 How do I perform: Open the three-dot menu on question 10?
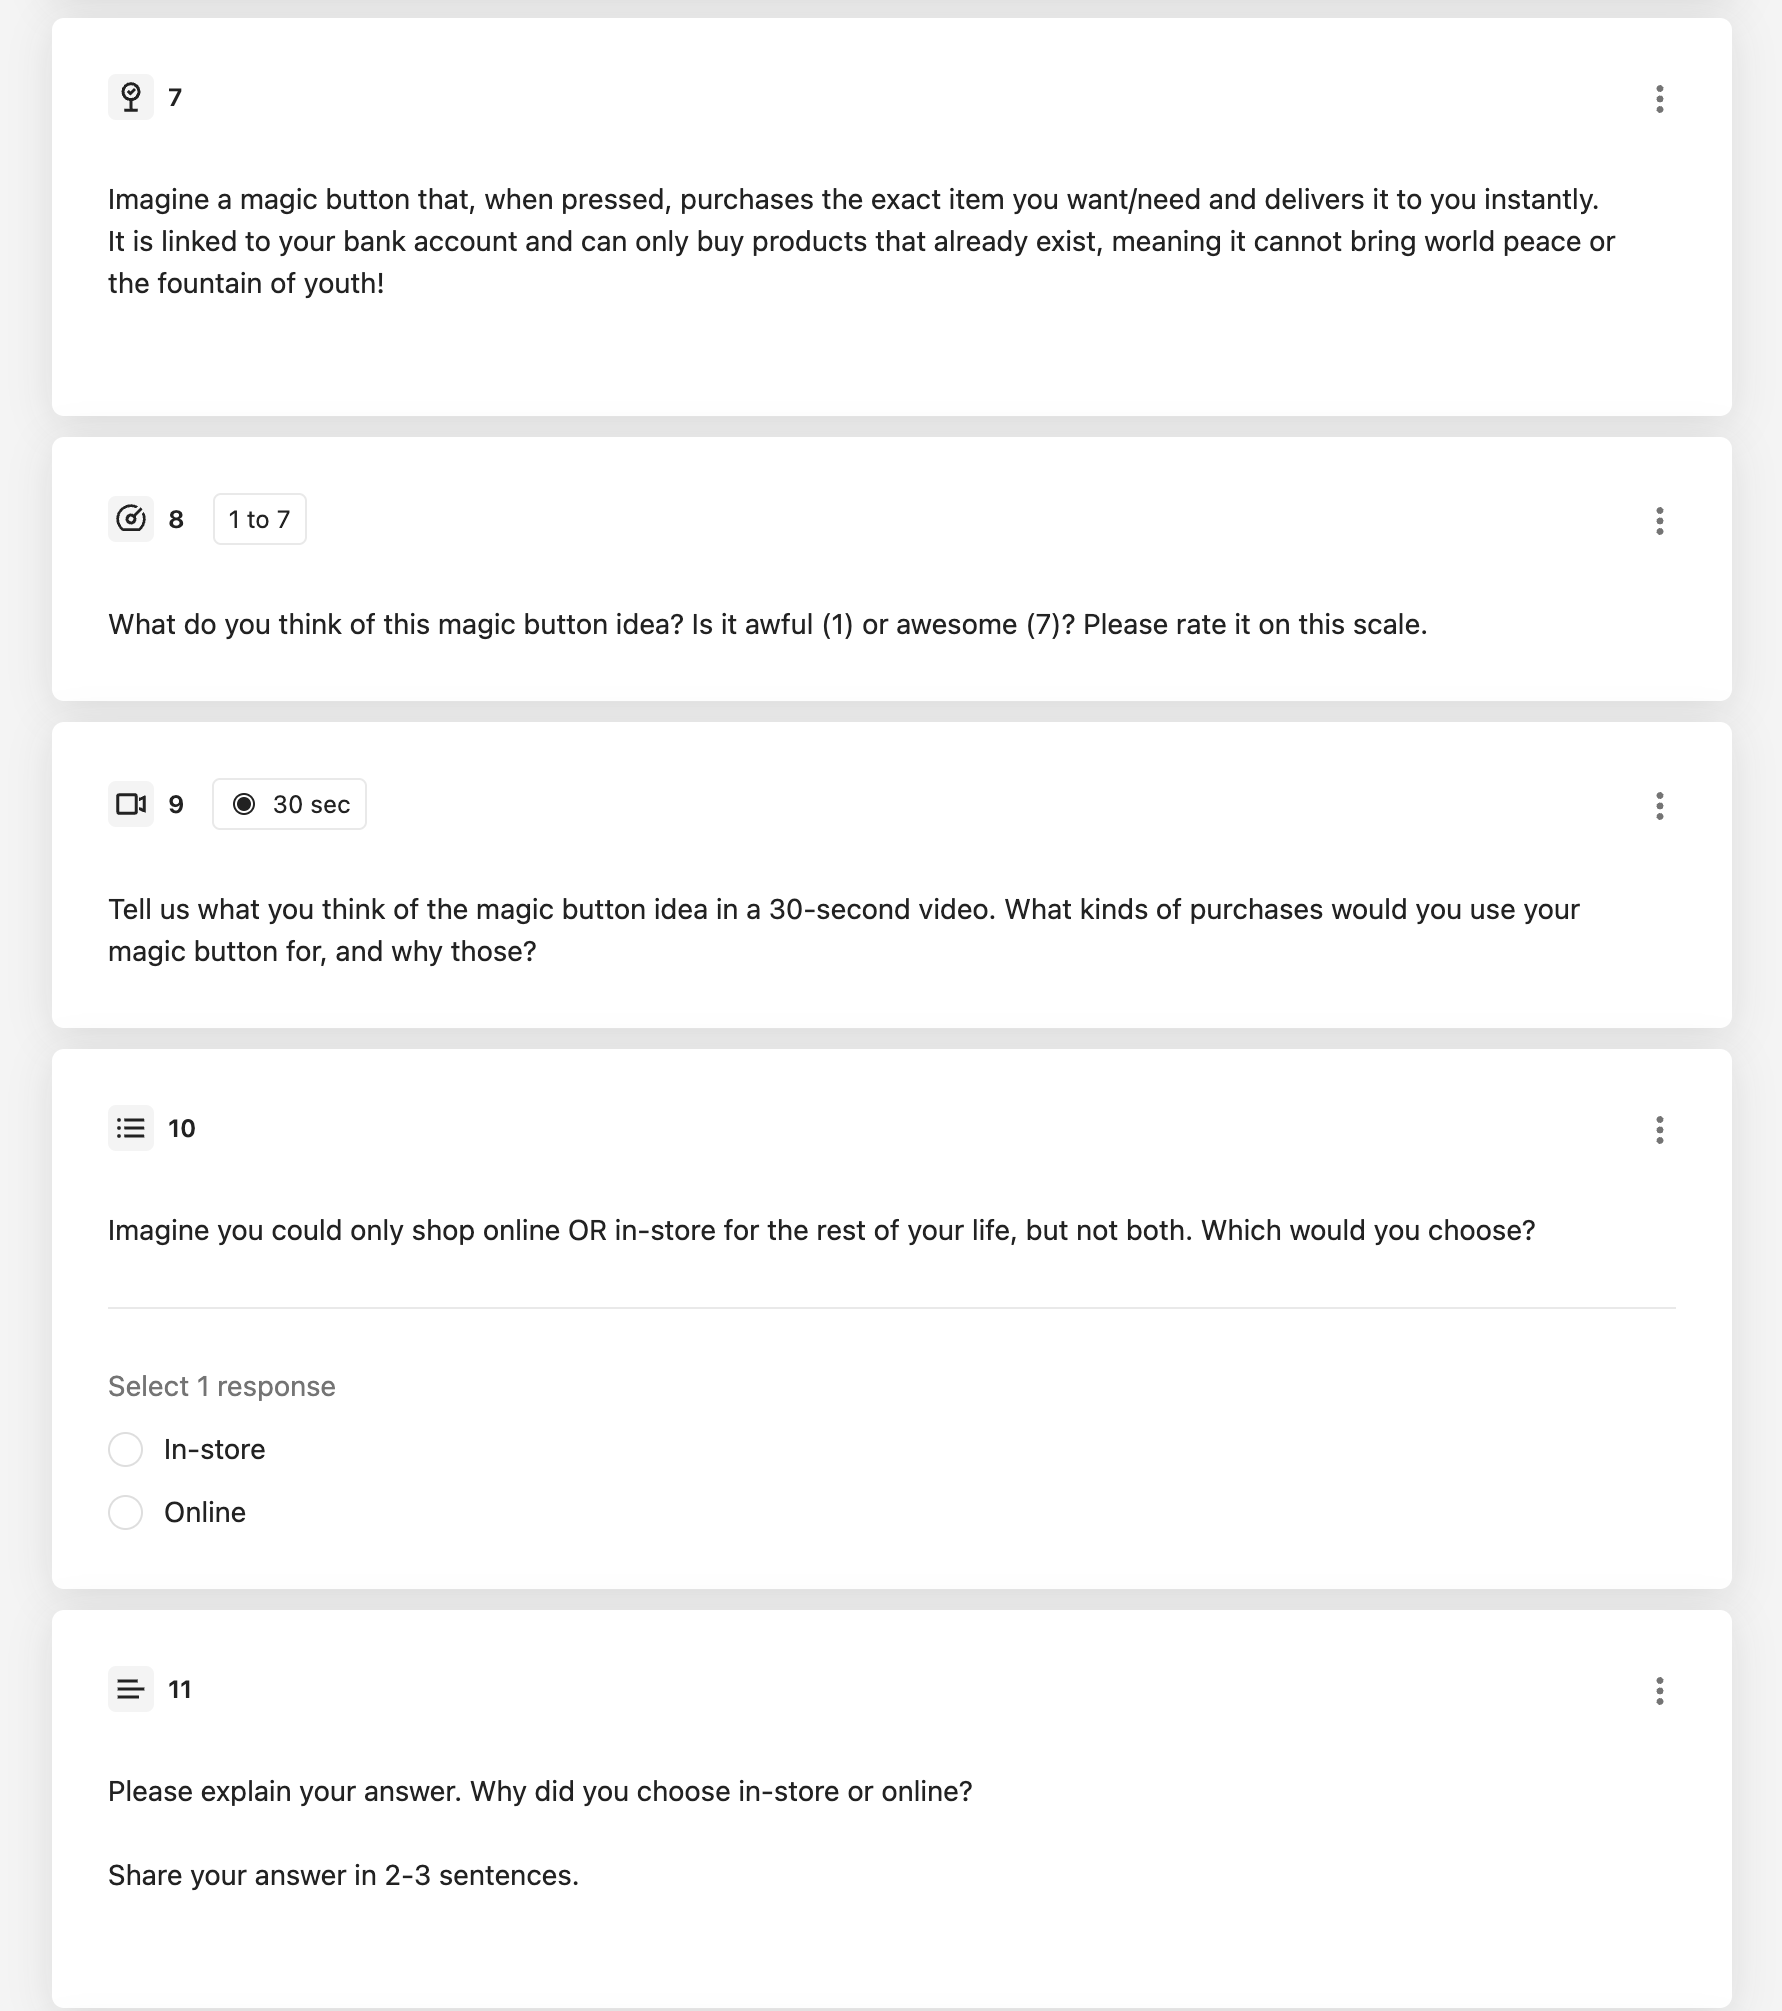[1659, 1129]
